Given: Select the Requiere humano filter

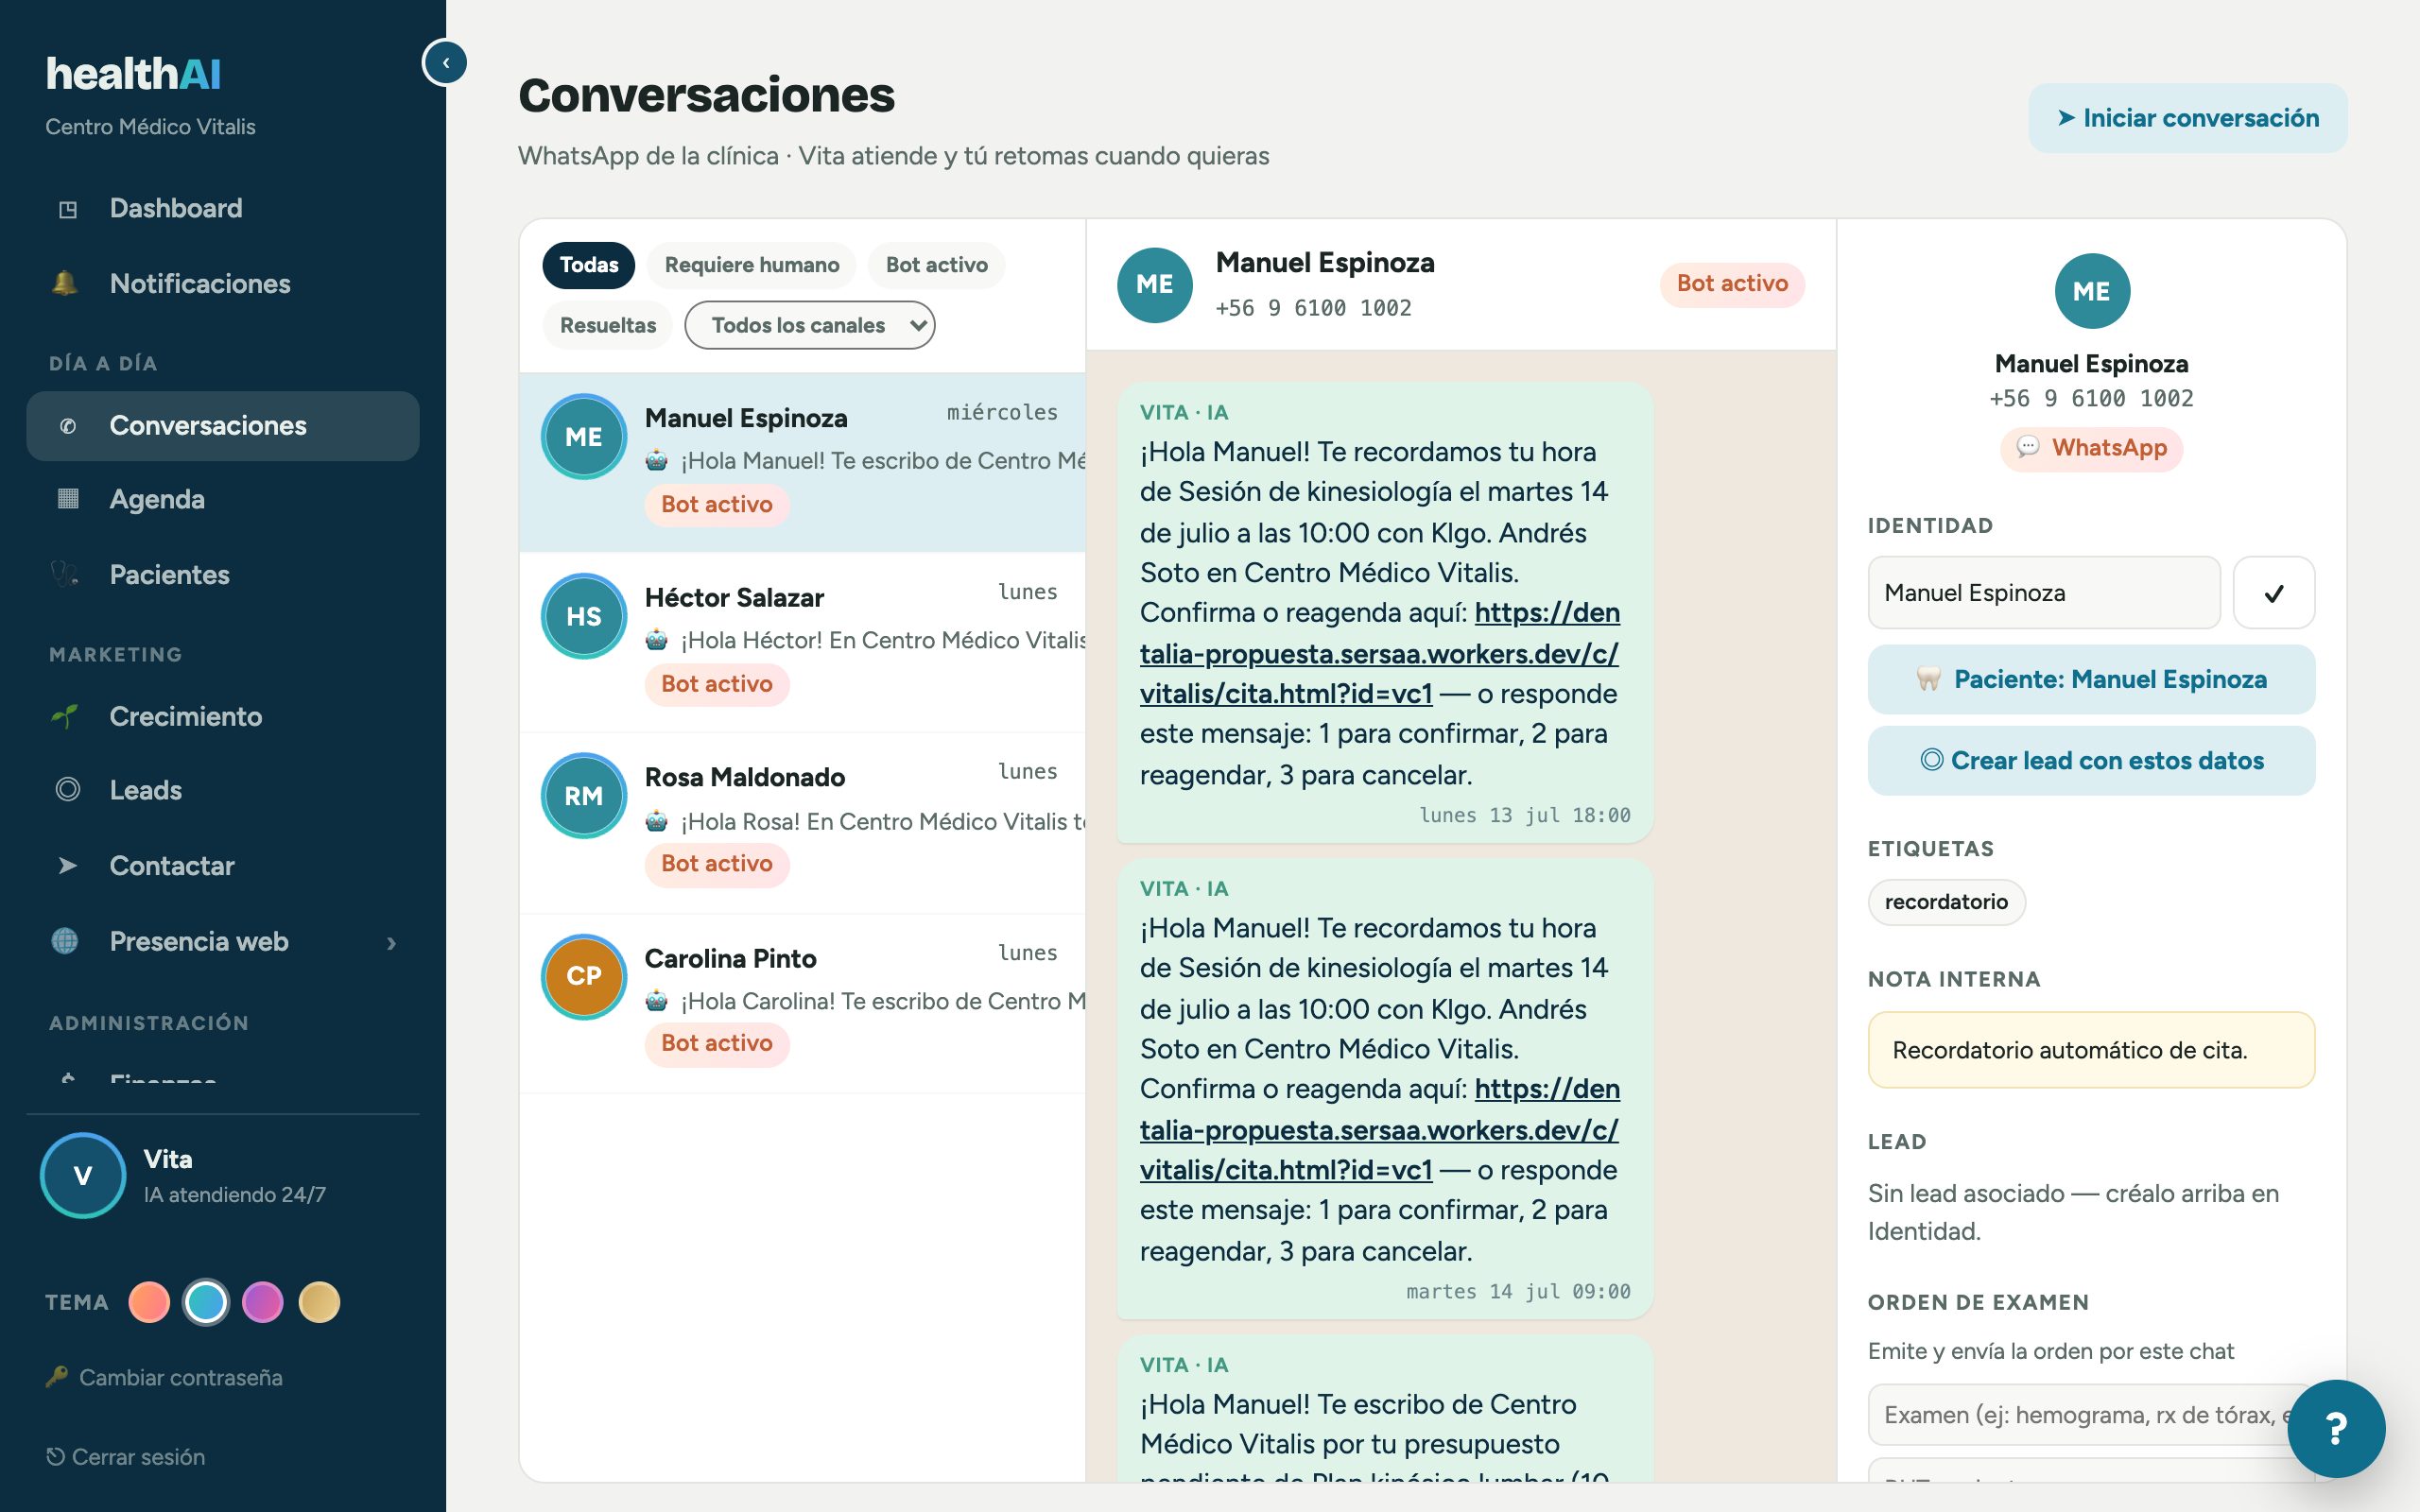Looking at the screenshot, I should pos(752,265).
